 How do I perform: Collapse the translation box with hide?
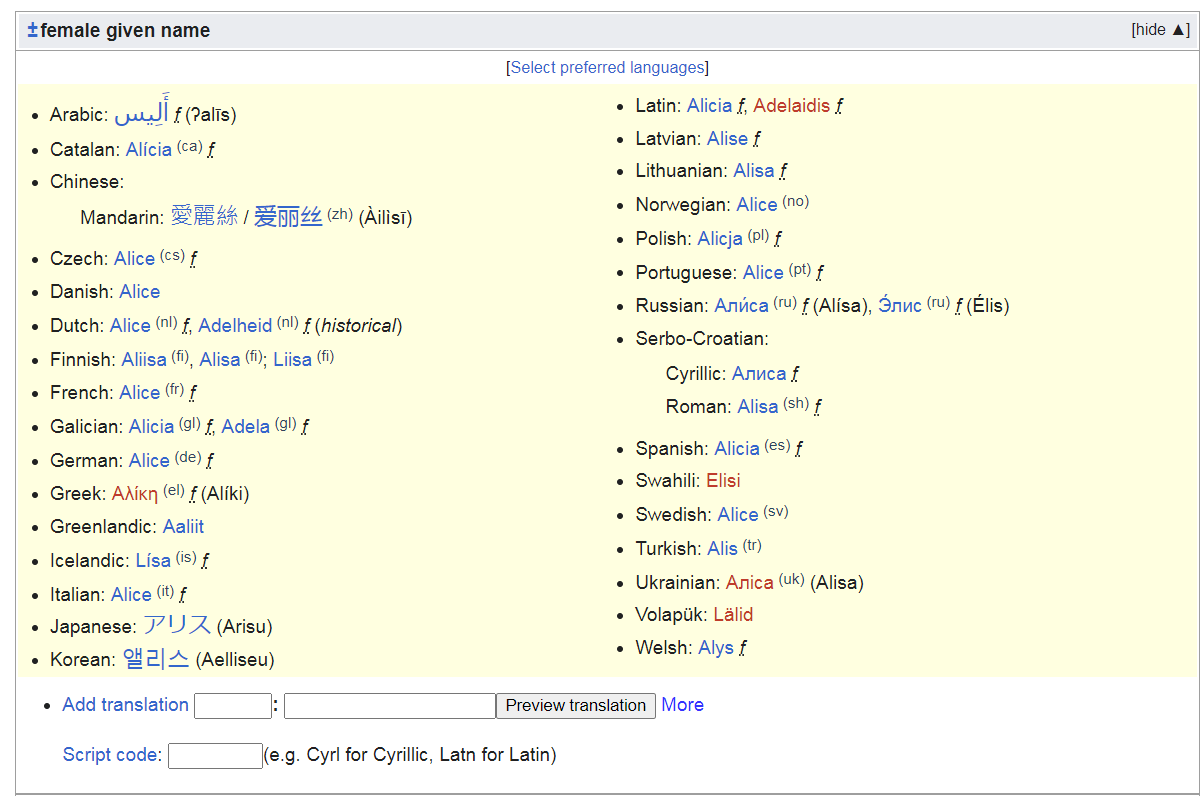(1160, 30)
